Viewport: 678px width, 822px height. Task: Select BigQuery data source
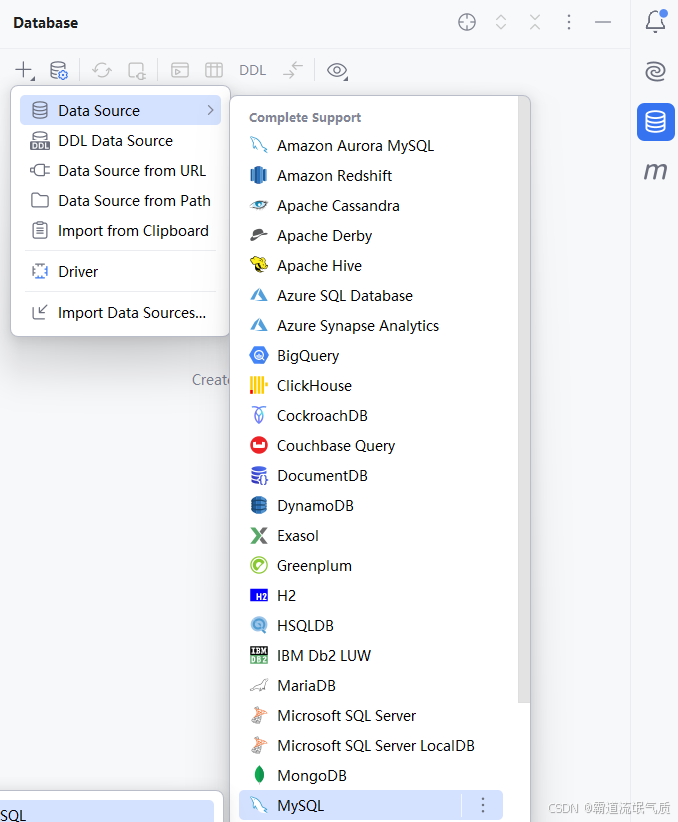point(371,356)
